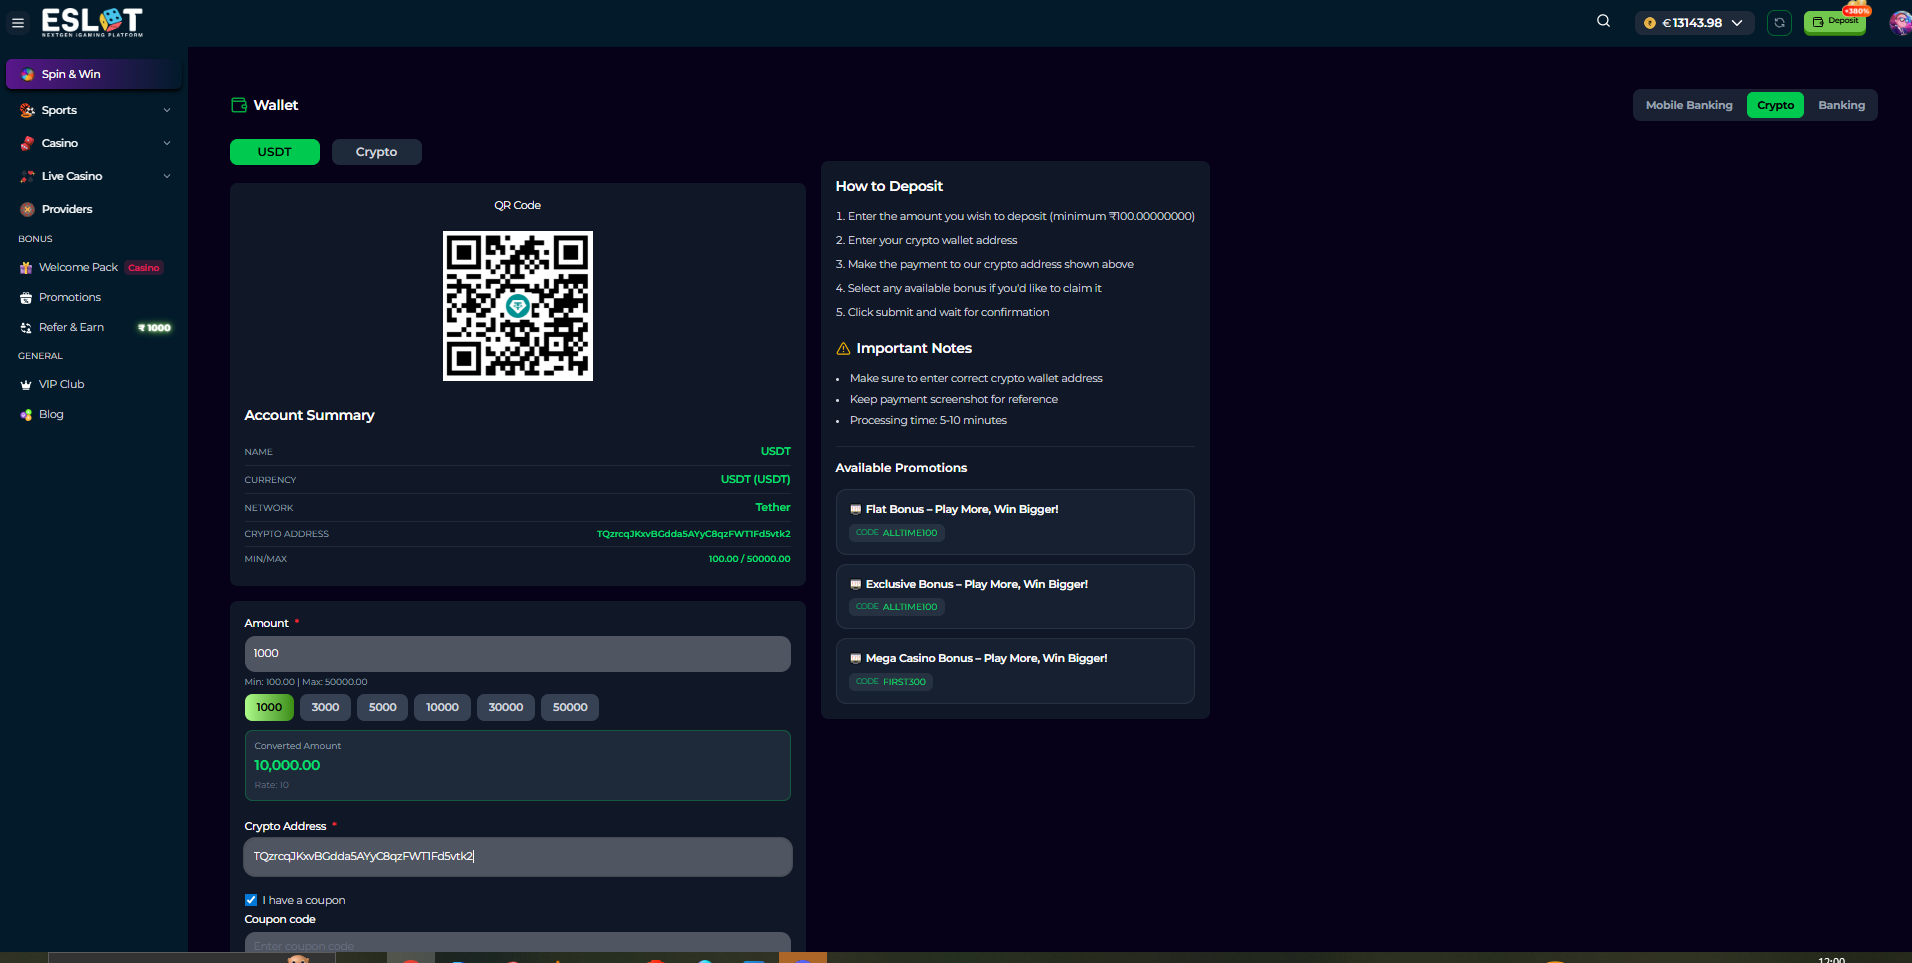Click the Welcome Pack gift icon
The height and width of the screenshot is (963, 1912).
[x=26, y=267]
